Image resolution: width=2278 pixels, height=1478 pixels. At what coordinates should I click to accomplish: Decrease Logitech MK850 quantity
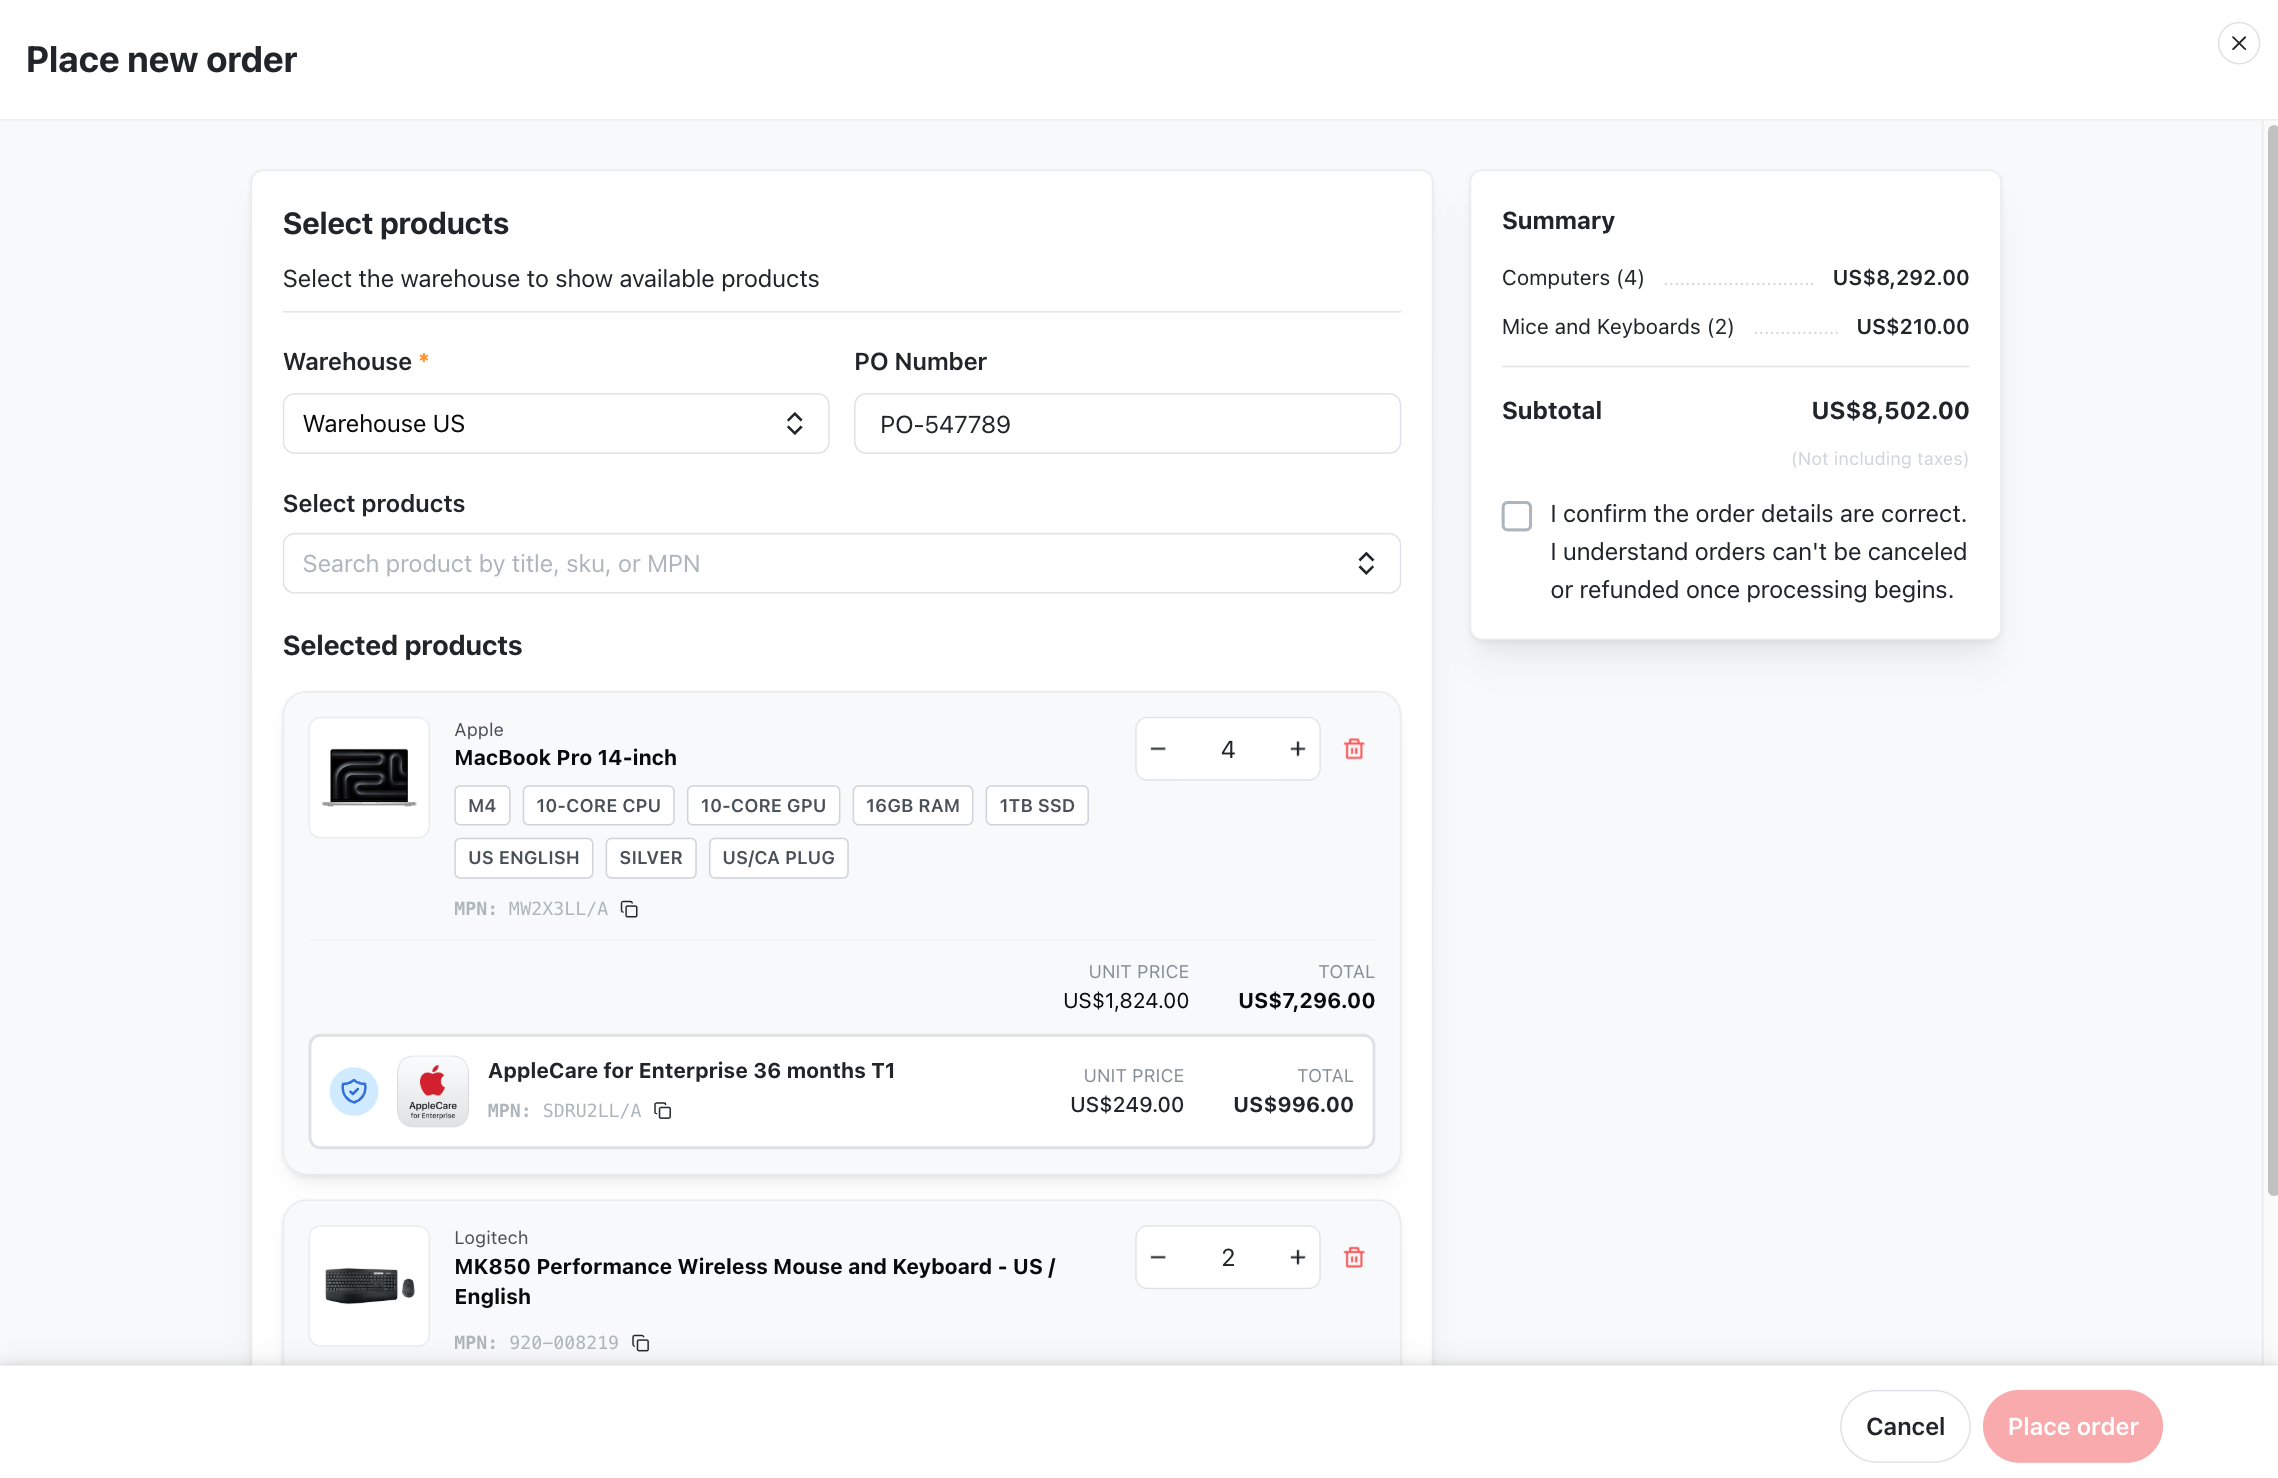[x=1158, y=1257]
